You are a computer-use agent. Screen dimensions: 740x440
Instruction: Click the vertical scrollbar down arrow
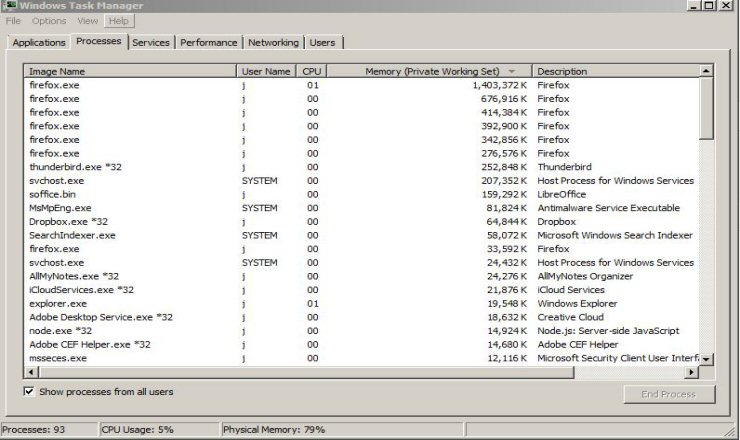click(x=706, y=359)
